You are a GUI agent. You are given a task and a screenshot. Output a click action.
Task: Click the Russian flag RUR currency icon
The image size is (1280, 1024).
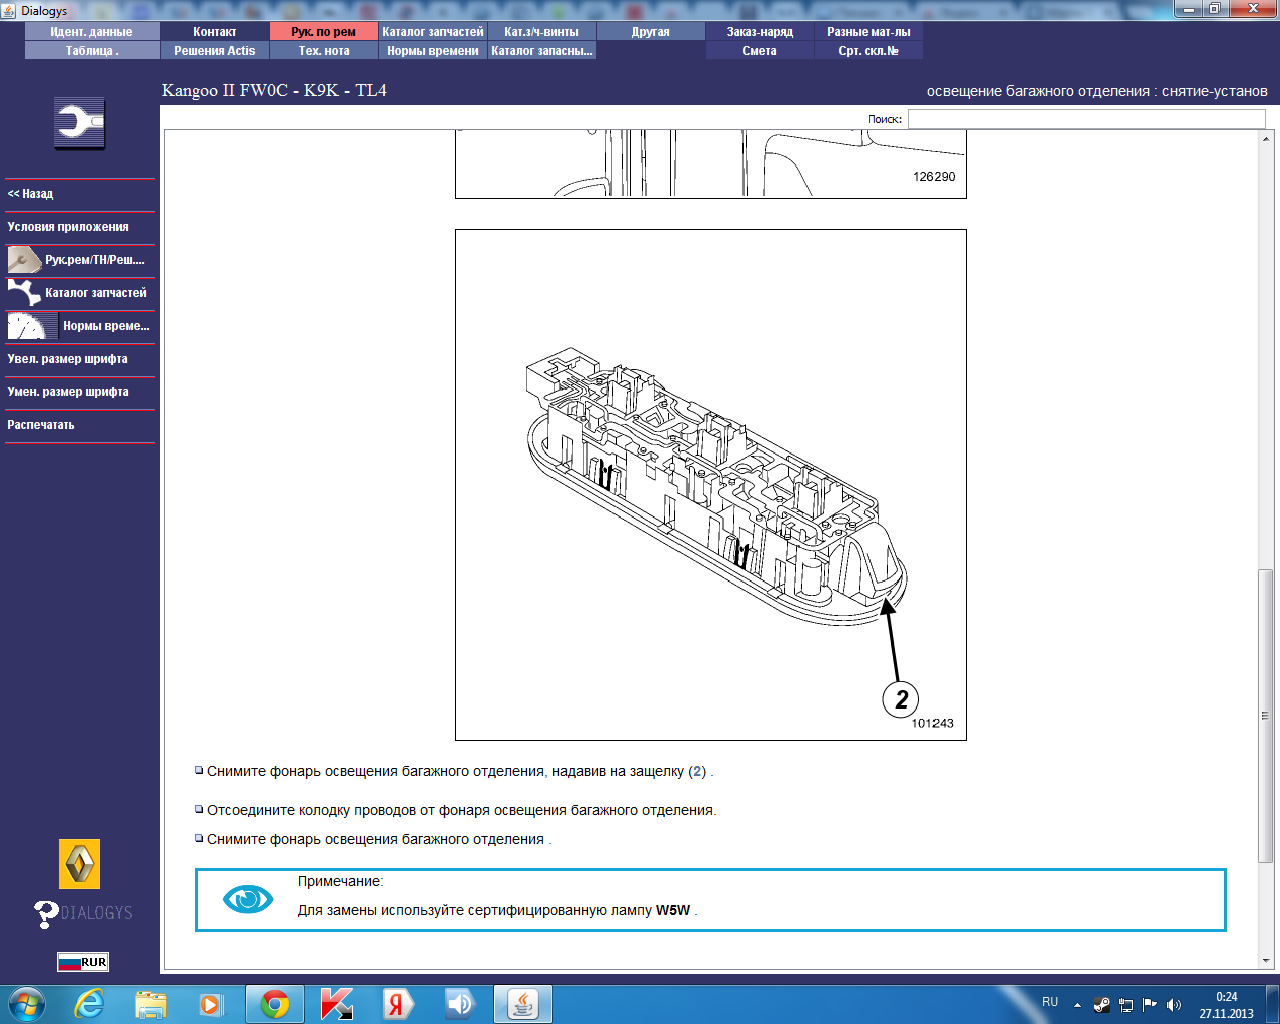click(x=82, y=962)
